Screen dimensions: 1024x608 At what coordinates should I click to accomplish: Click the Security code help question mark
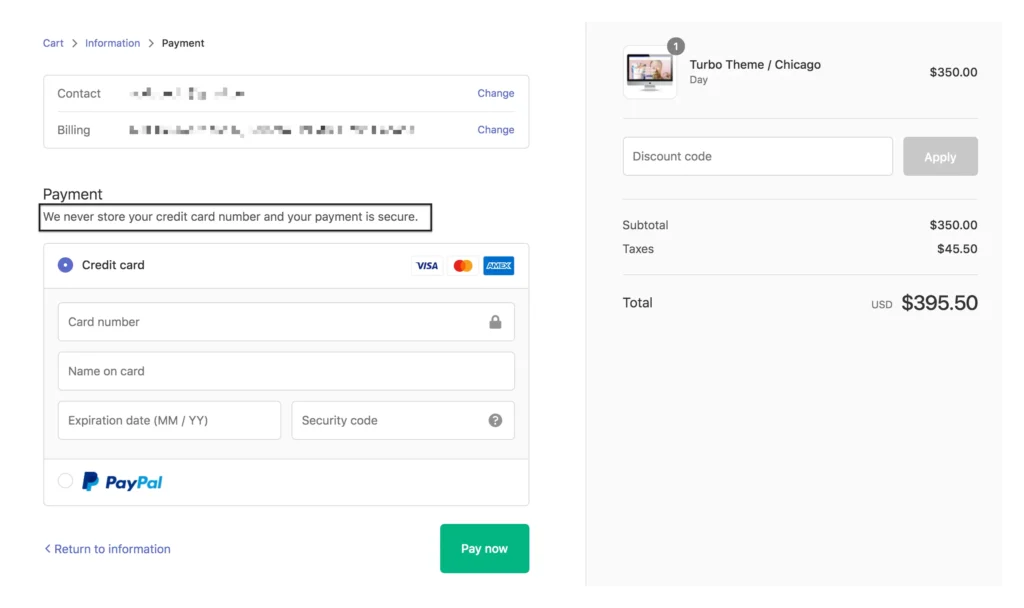click(495, 421)
